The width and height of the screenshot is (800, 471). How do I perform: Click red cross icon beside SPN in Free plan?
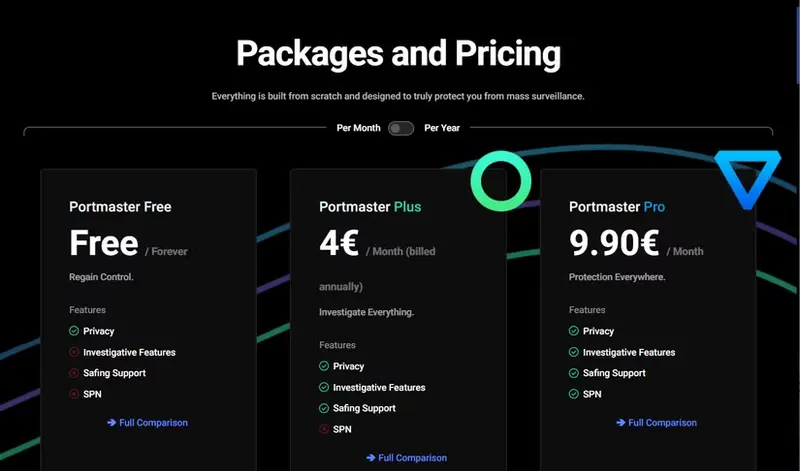74,394
